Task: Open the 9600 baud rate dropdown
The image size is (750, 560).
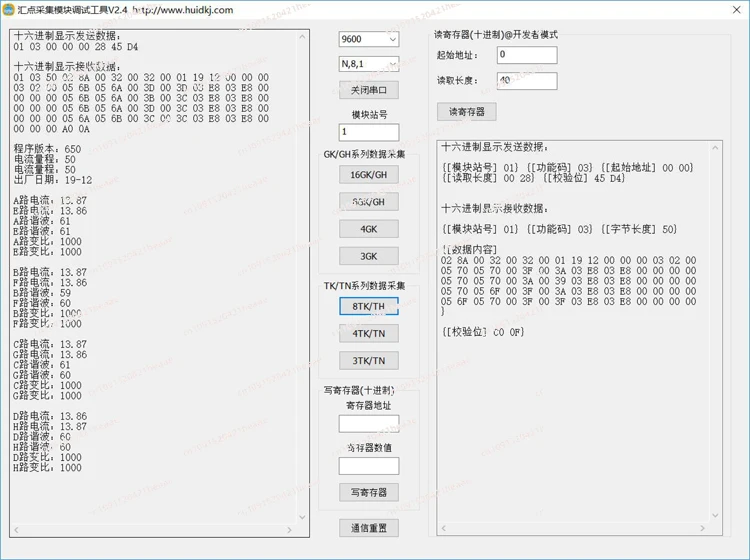Action: pyautogui.click(x=369, y=39)
